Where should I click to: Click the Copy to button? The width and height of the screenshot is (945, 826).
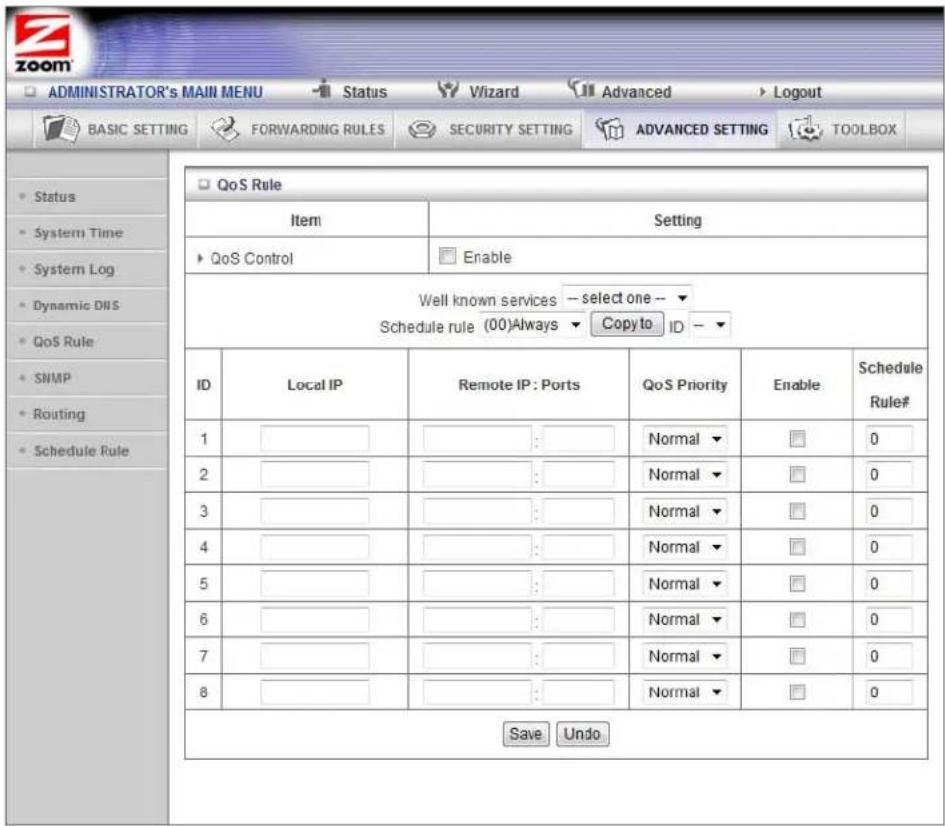627,324
